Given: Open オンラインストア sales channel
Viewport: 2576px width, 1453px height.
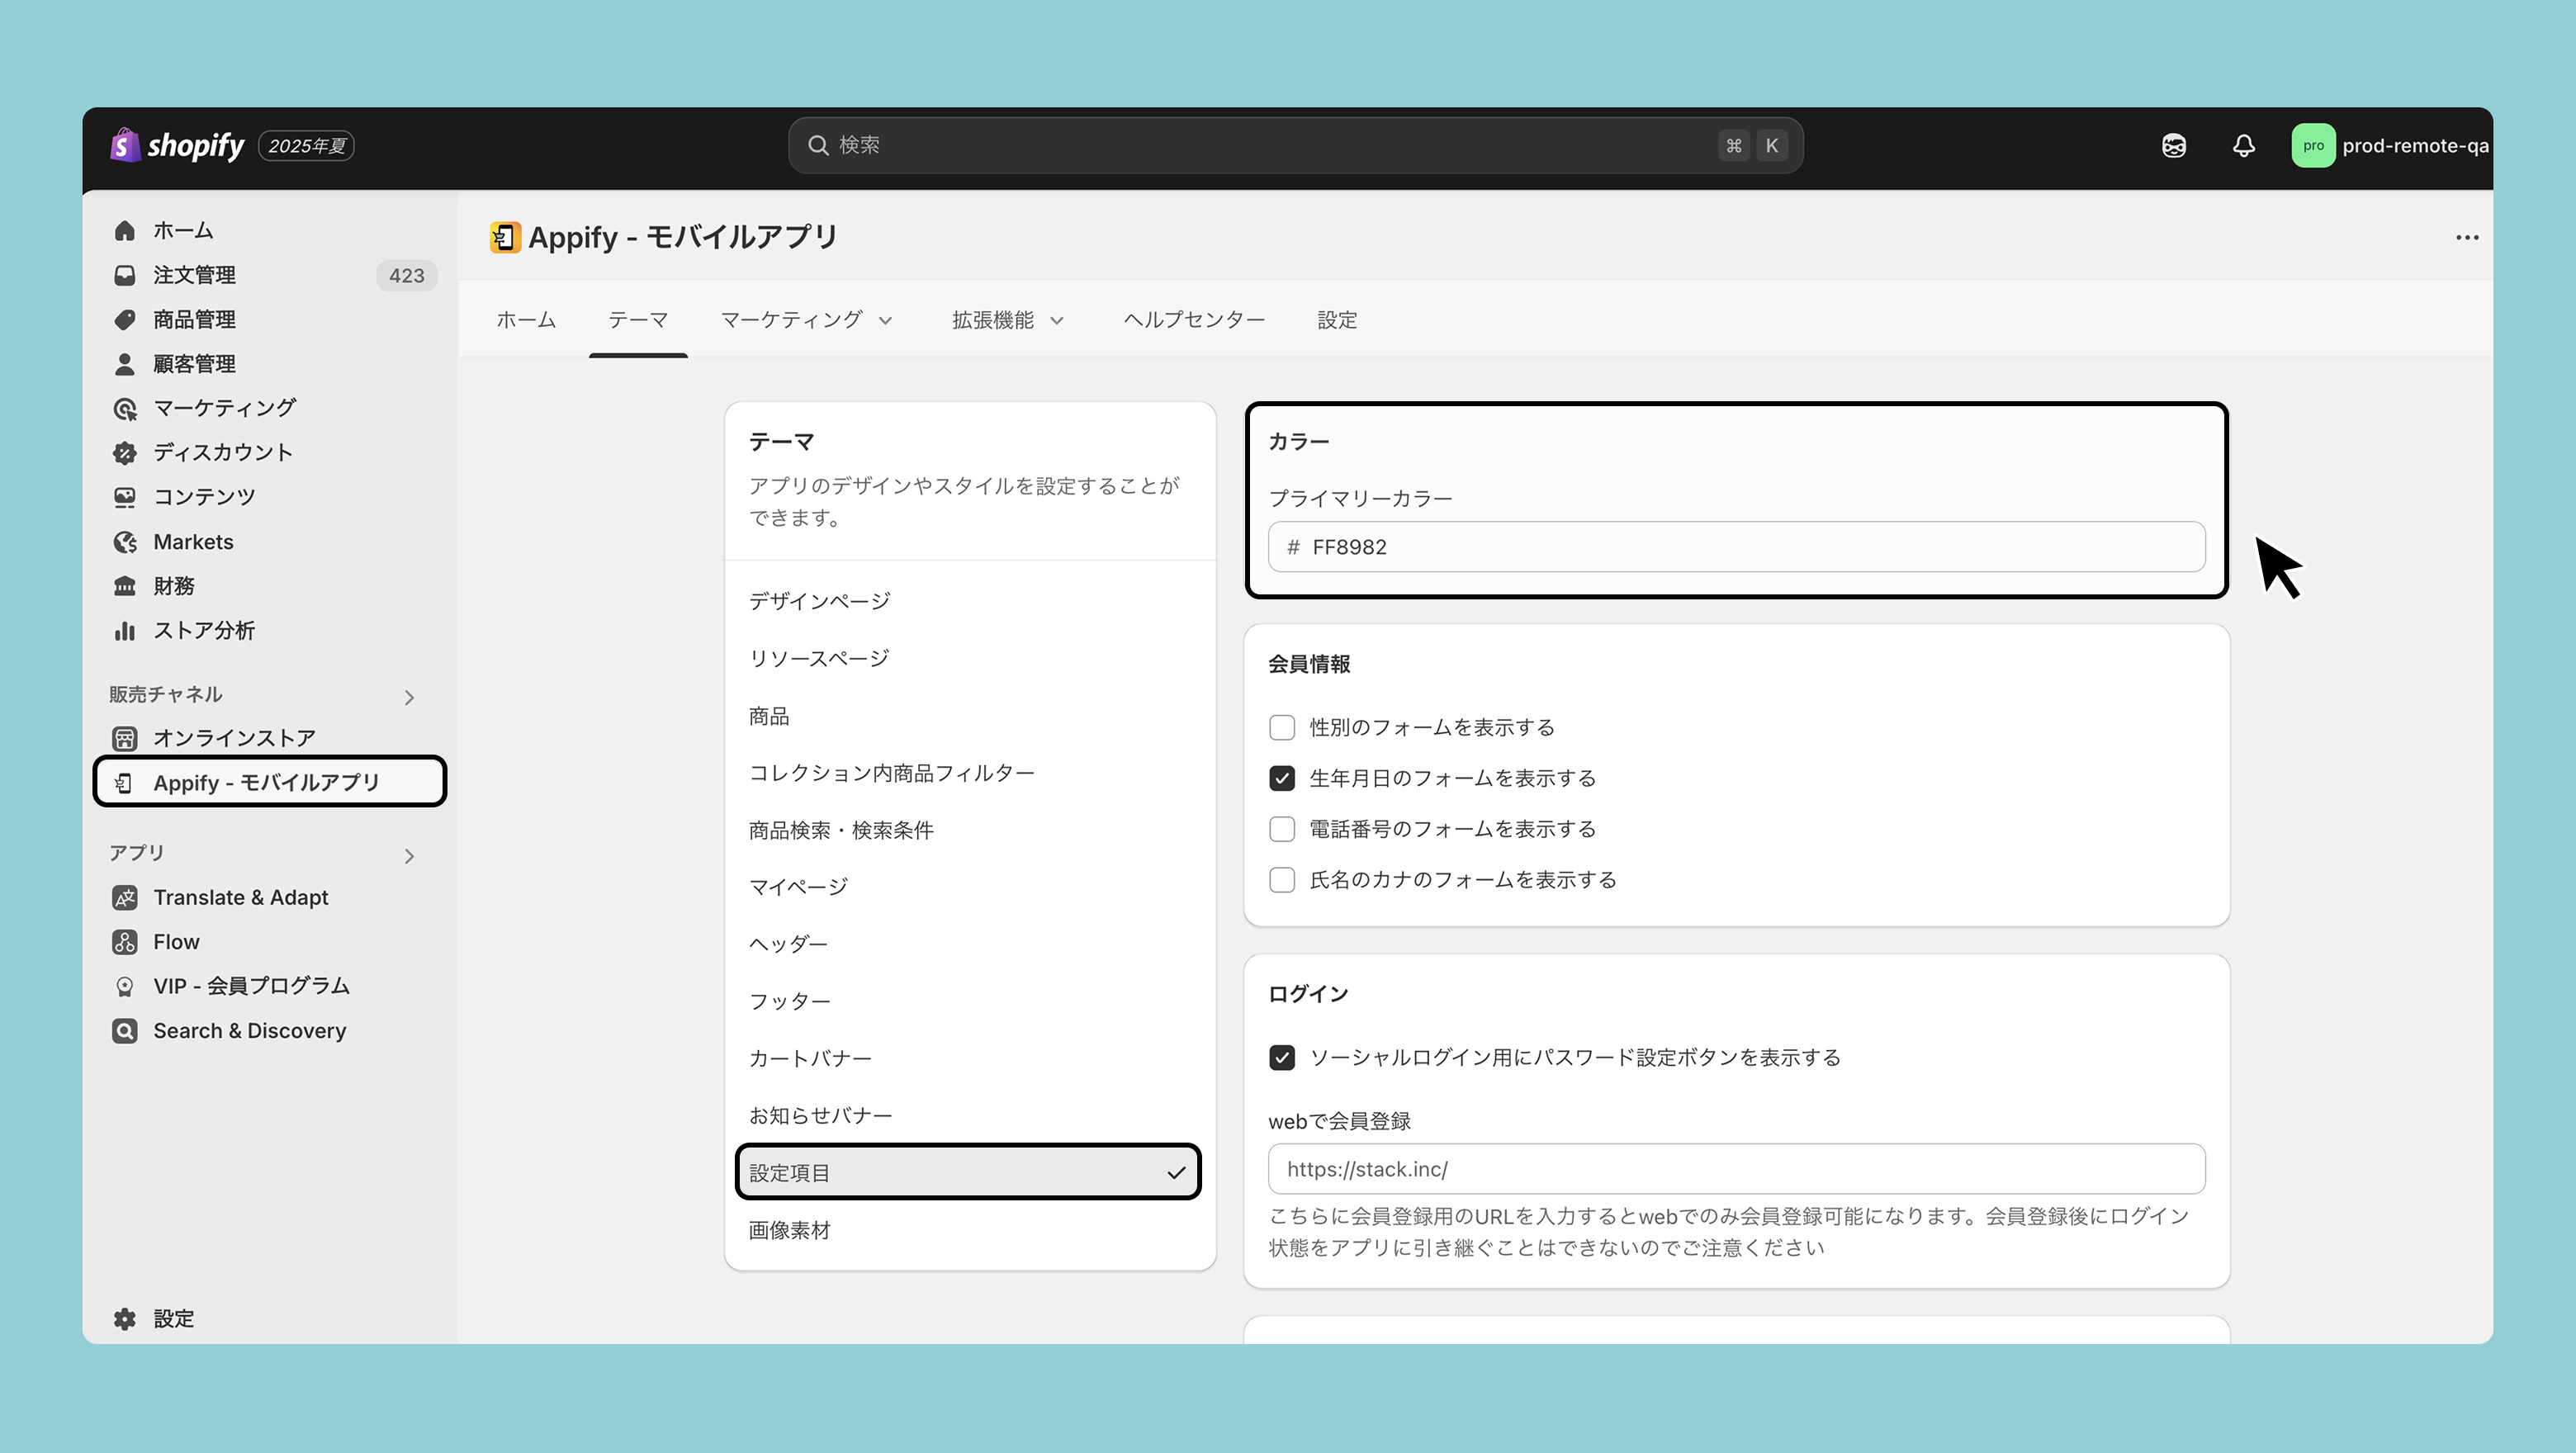Looking at the screenshot, I should 234,738.
